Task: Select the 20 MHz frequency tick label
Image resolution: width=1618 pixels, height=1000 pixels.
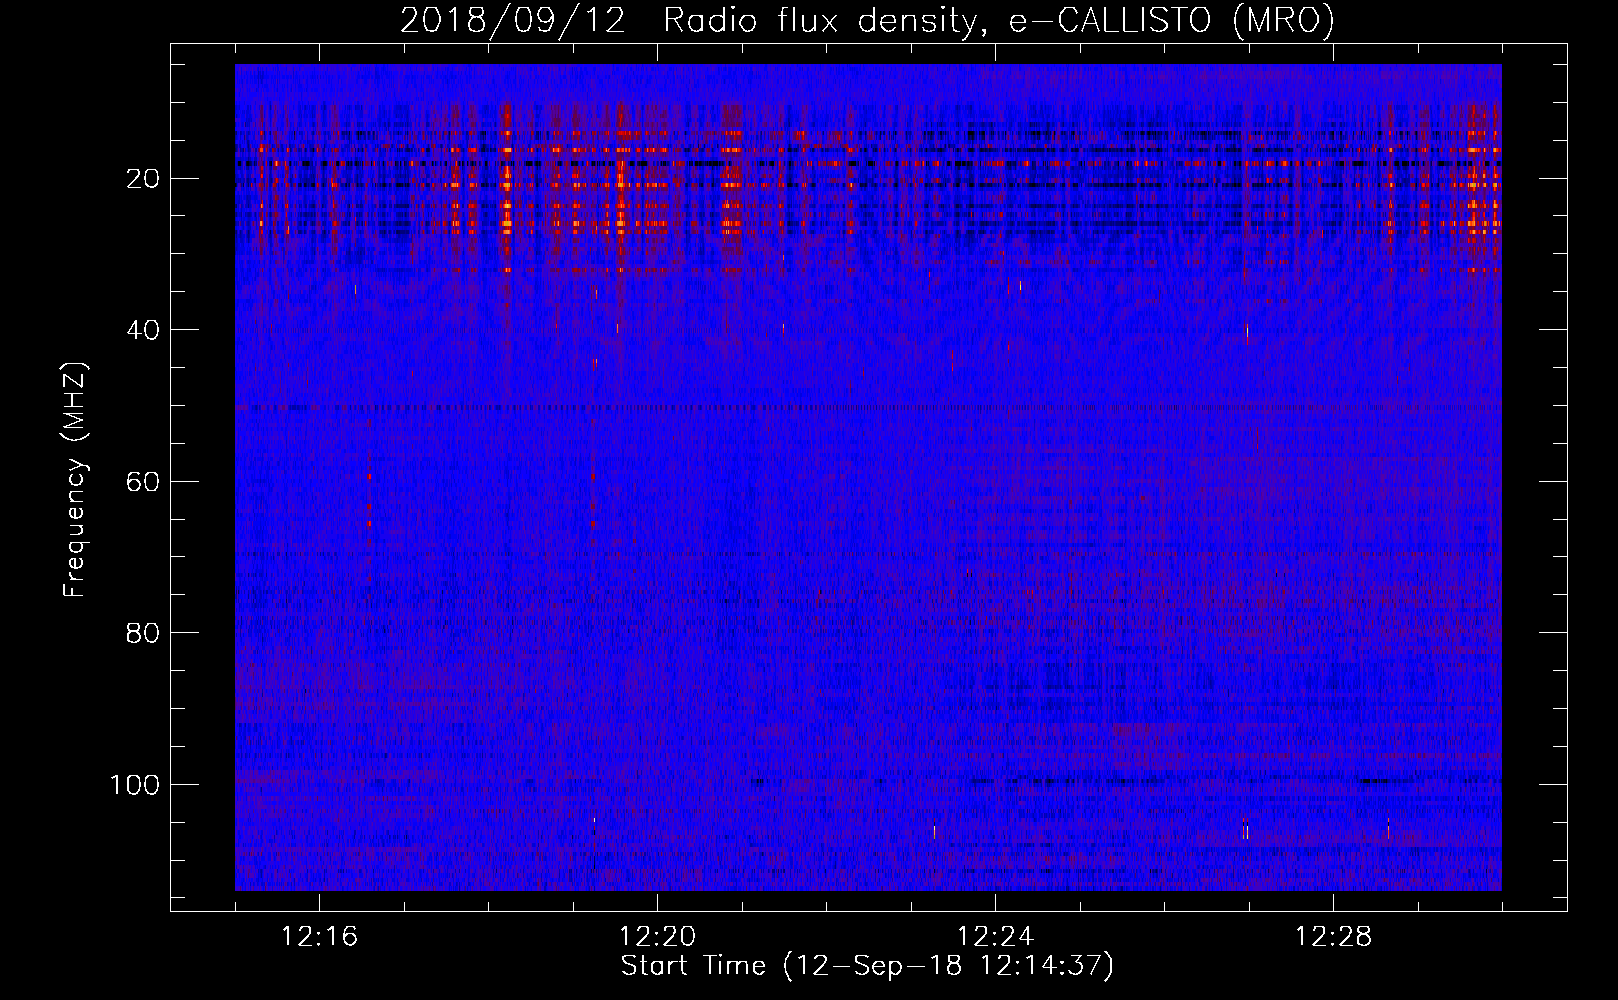Action: tap(144, 179)
